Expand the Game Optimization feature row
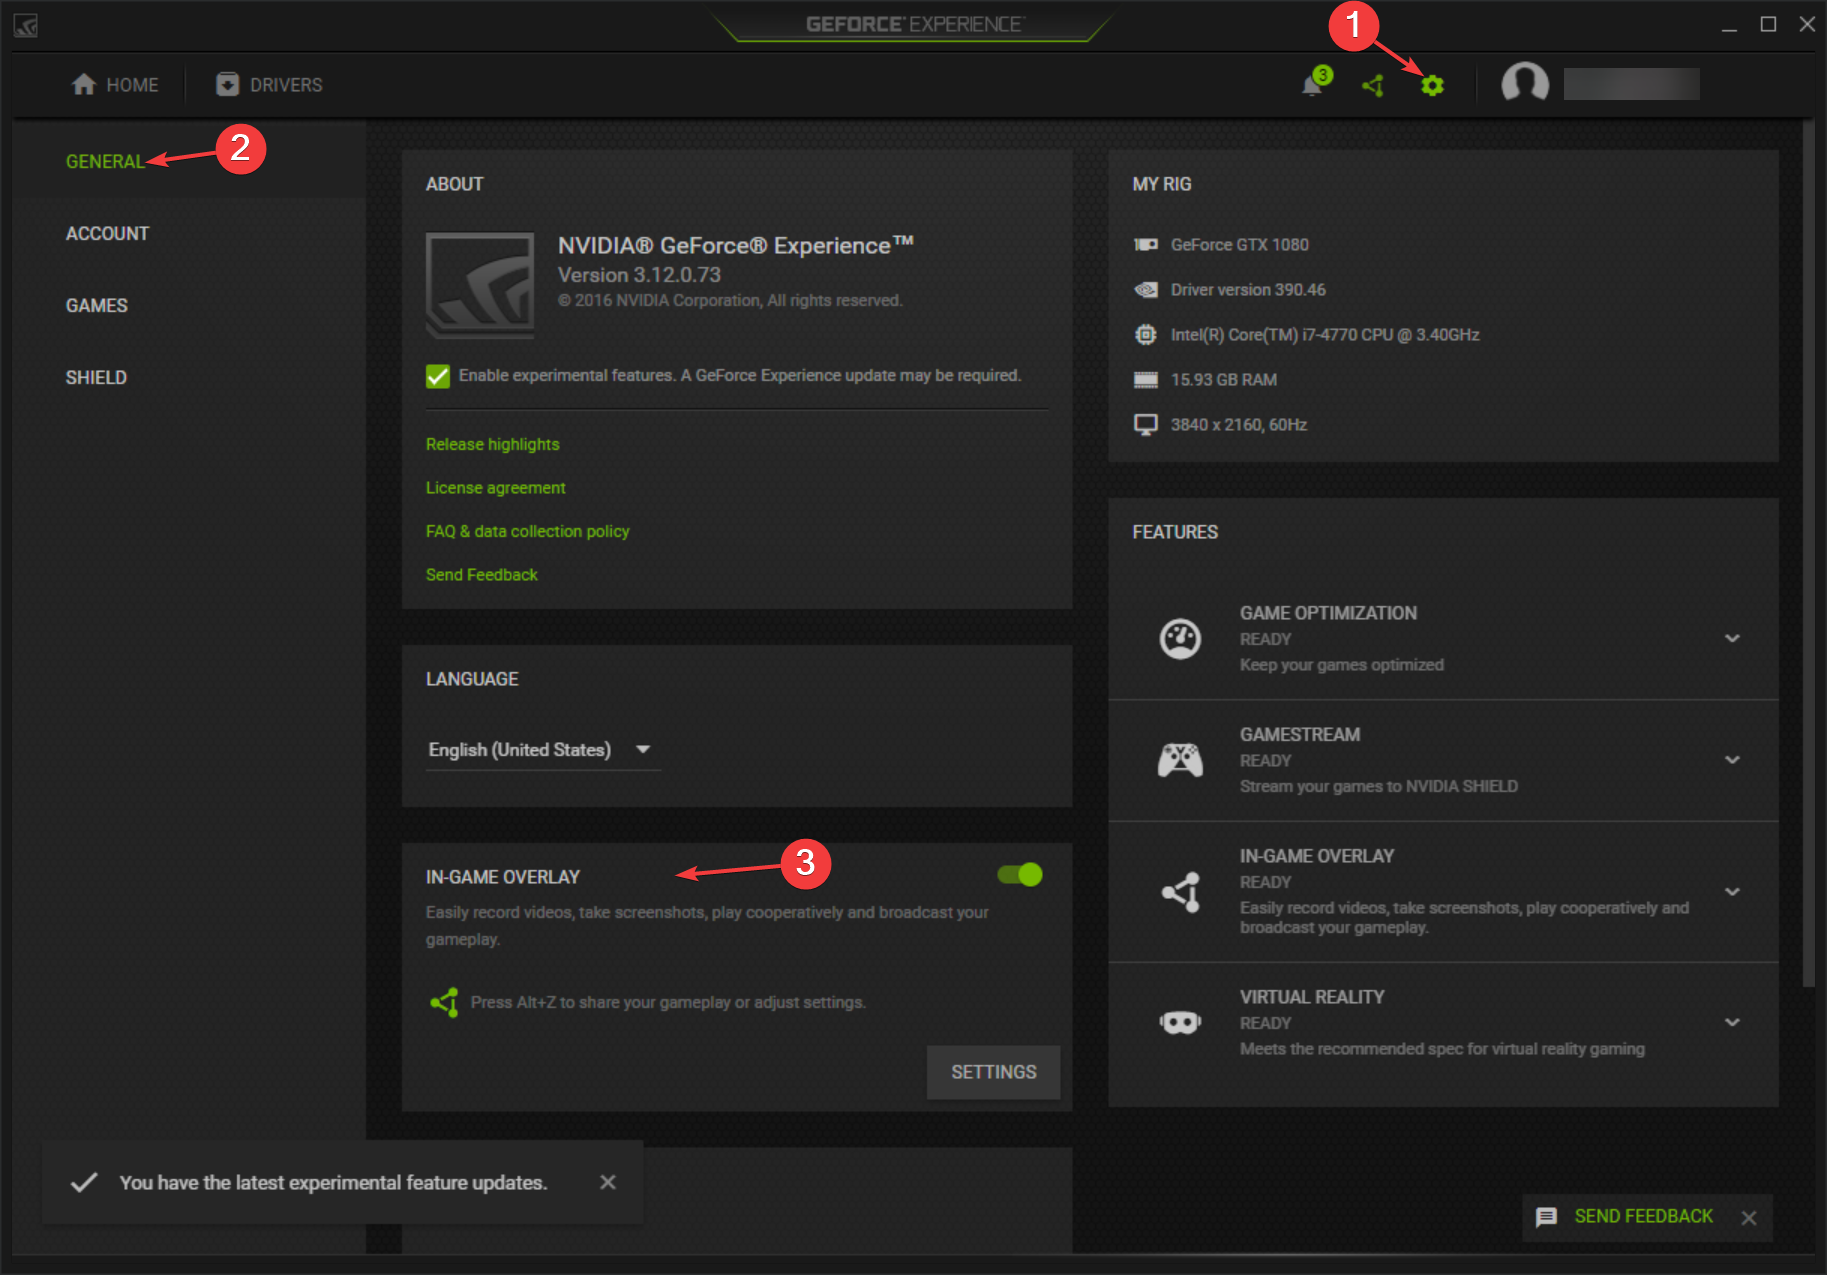 pyautogui.click(x=1732, y=638)
